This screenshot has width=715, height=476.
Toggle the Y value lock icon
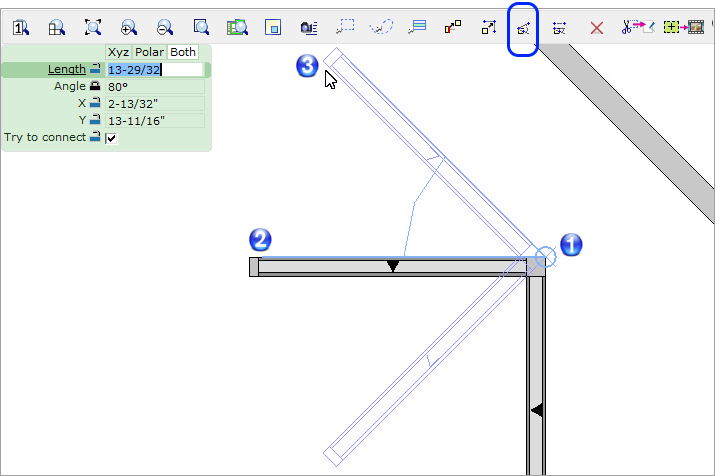point(95,120)
